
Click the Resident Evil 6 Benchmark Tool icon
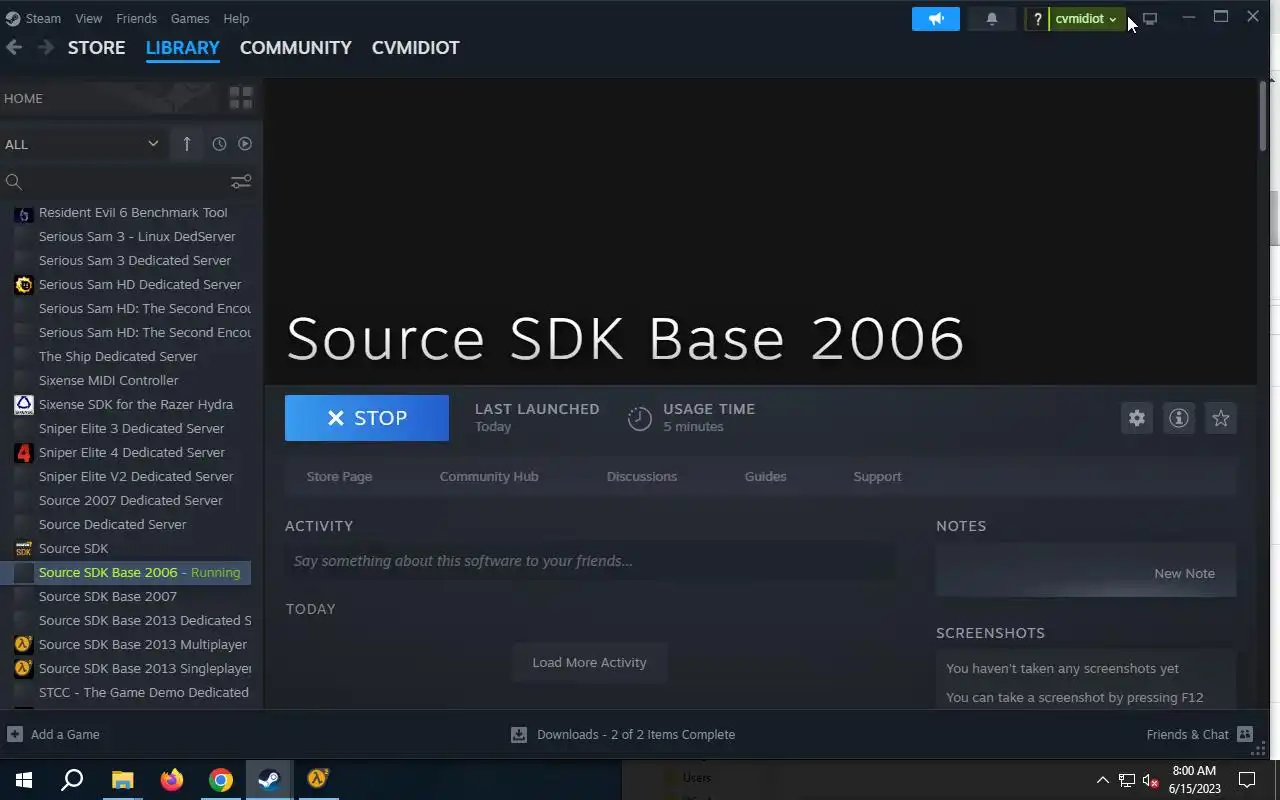[23, 212]
